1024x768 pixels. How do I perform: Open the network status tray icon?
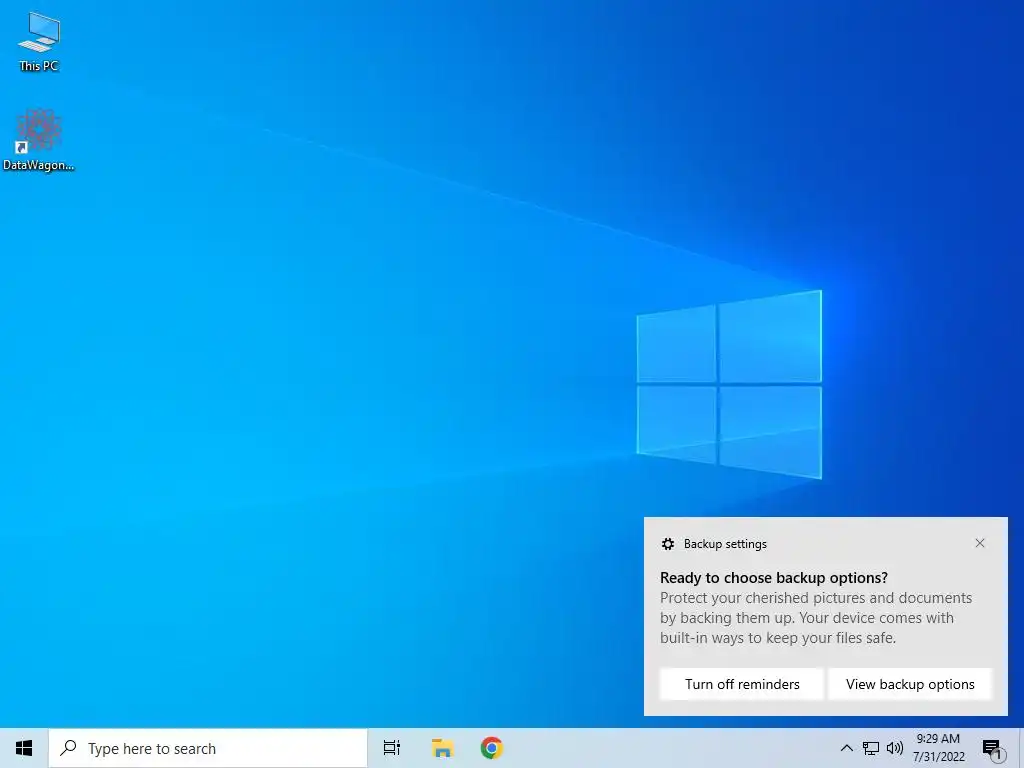(x=871, y=748)
